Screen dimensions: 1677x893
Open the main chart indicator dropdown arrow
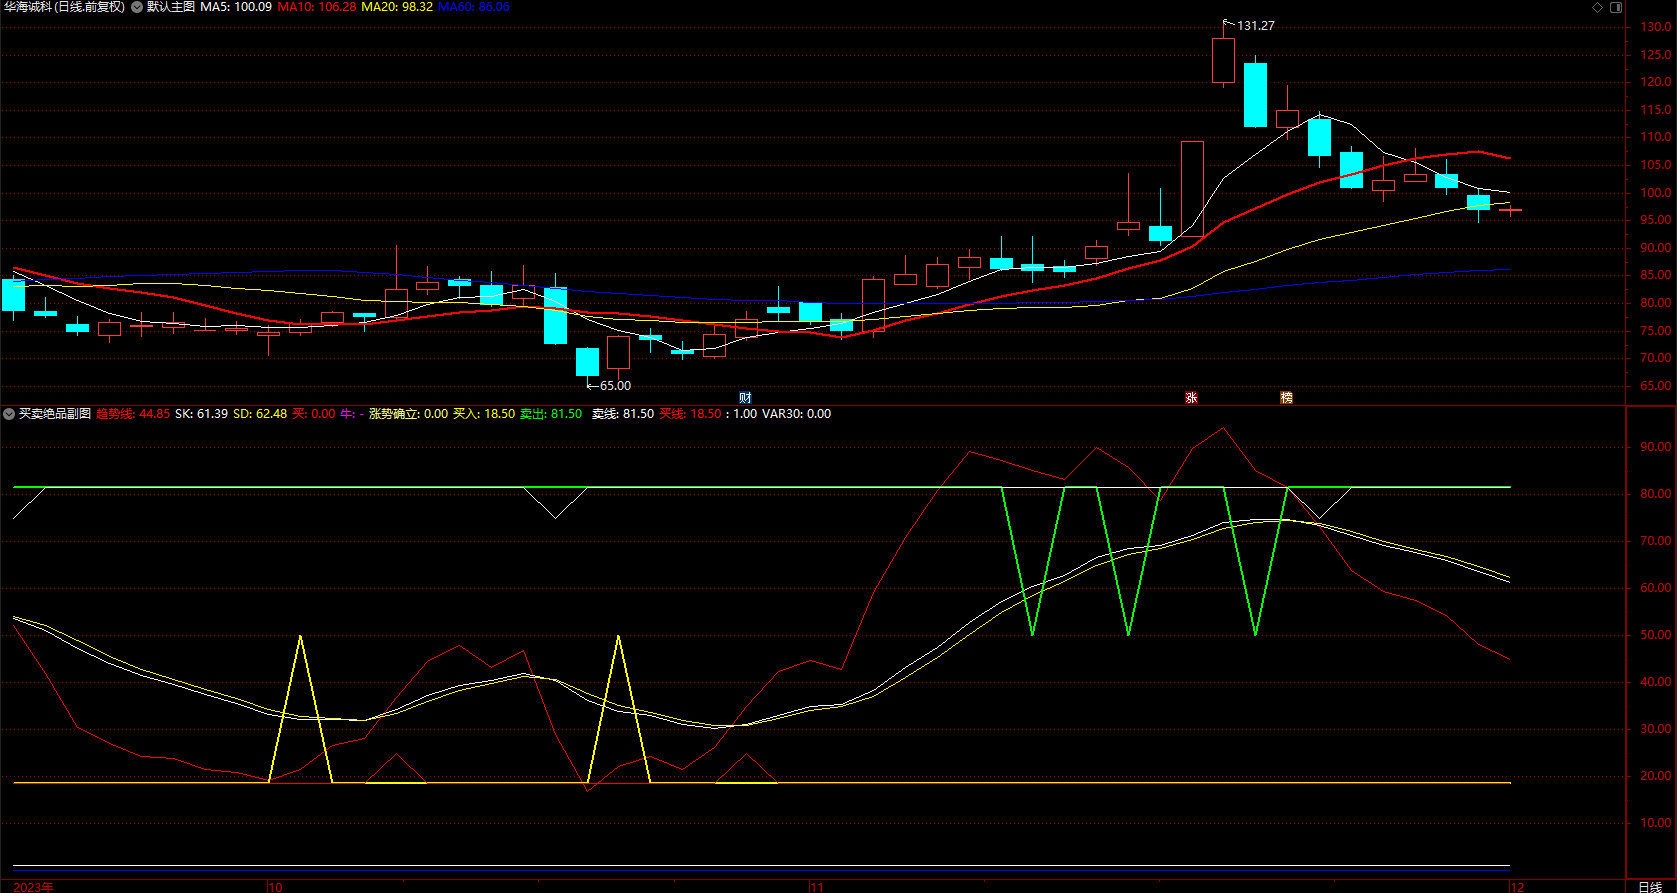click(137, 7)
